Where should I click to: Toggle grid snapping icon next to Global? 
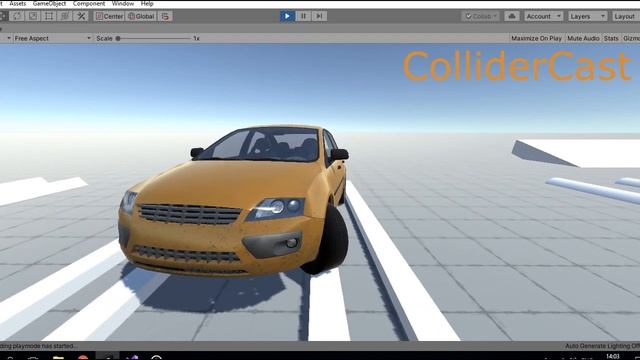click(x=165, y=16)
